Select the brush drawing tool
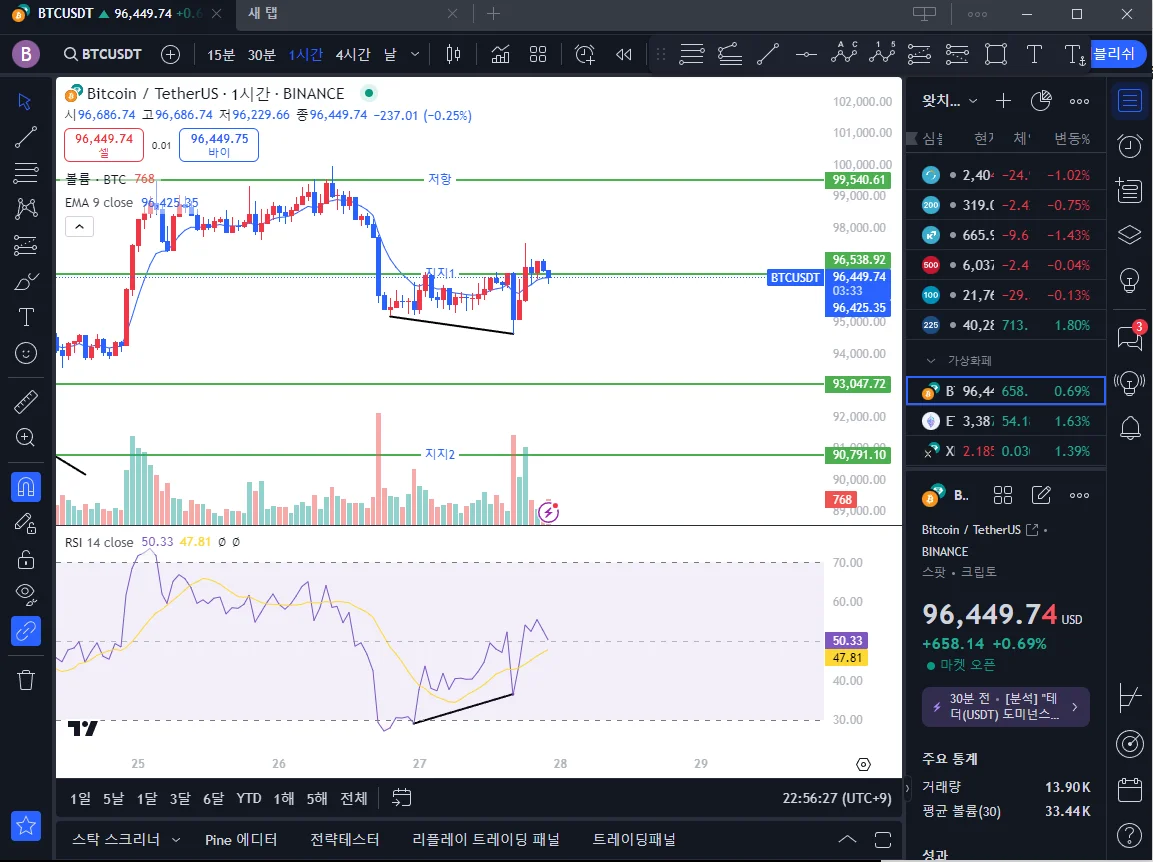This screenshot has width=1153, height=862. pyautogui.click(x=25, y=281)
